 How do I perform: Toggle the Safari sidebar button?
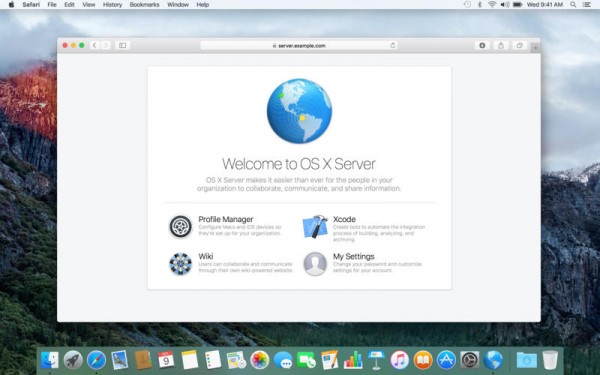(x=122, y=45)
